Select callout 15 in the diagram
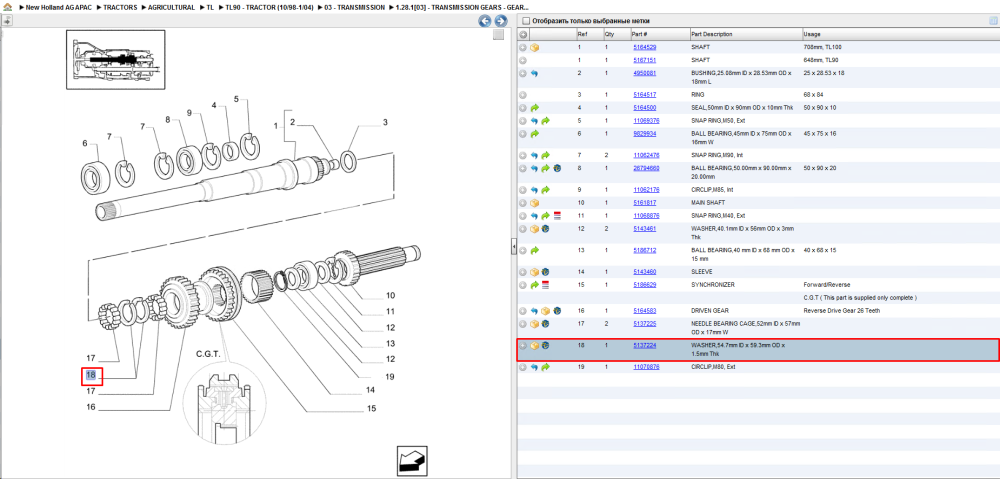The width and height of the screenshot is (1000, 479). point(371,408)
